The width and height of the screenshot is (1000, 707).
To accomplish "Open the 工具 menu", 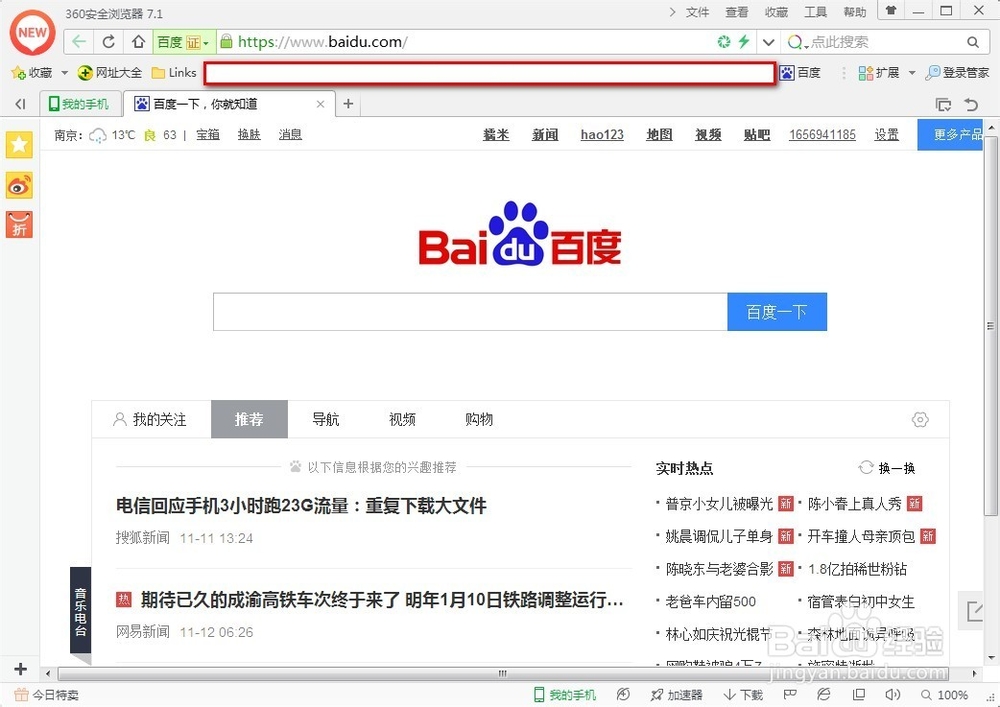I will pyautogui.click(x=815, y=12).
